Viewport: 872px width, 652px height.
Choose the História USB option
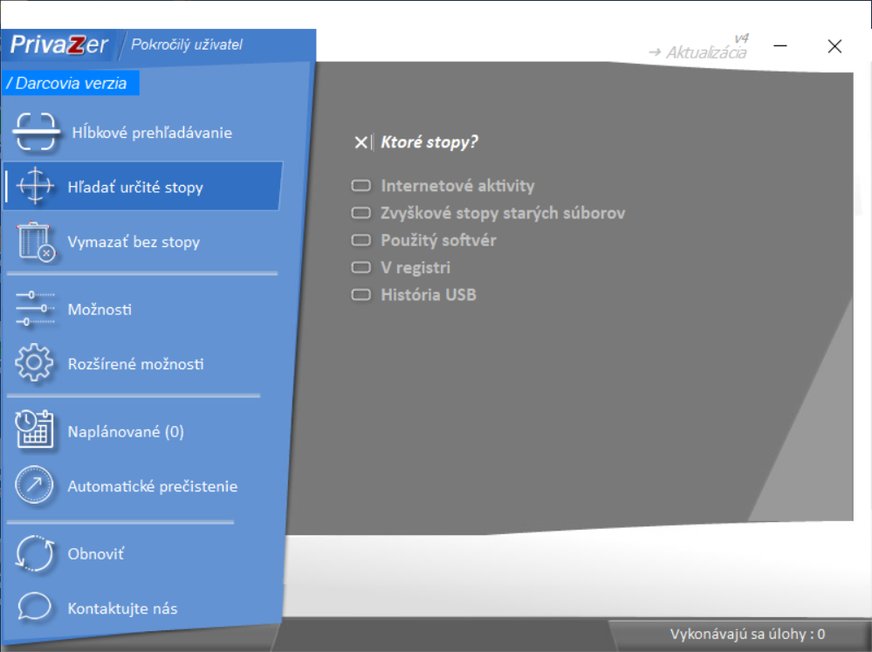pos(428,295)
